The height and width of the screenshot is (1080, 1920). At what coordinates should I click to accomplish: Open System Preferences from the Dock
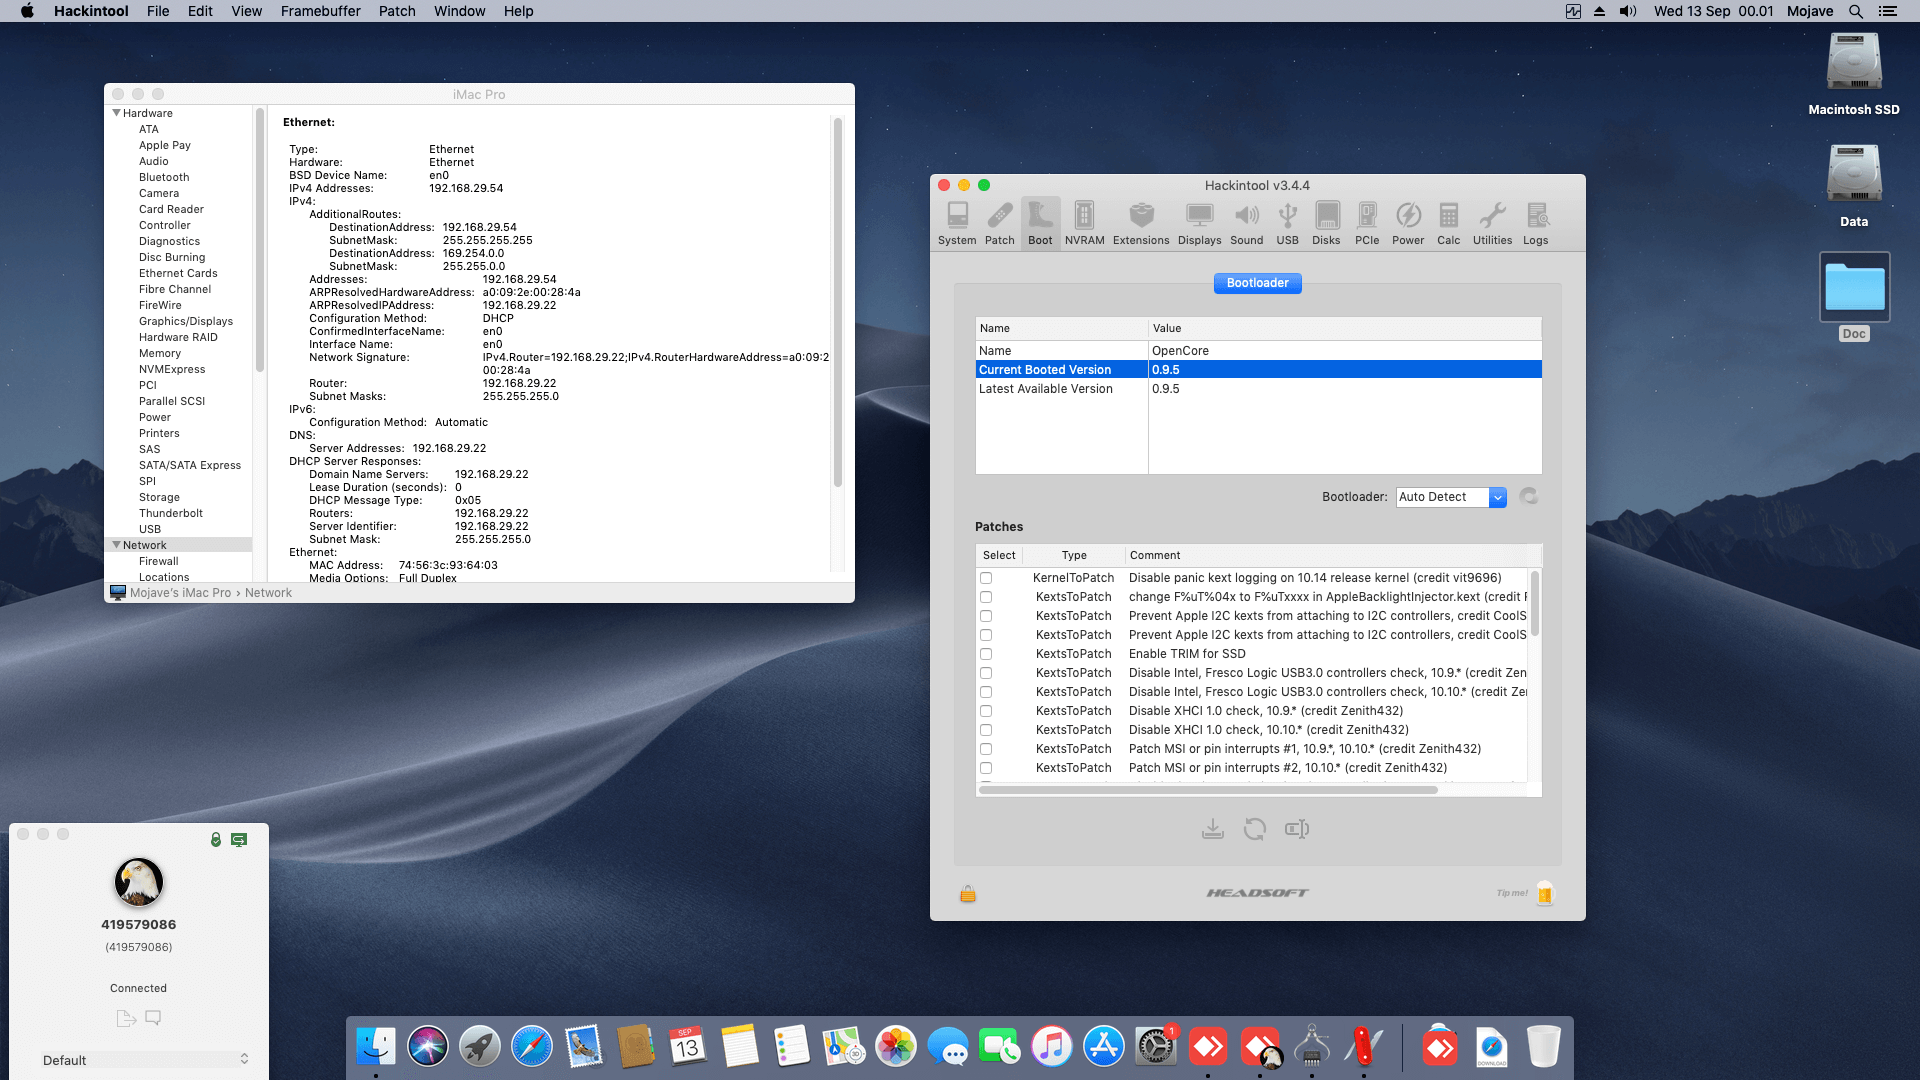(x=1156, y=1047)
